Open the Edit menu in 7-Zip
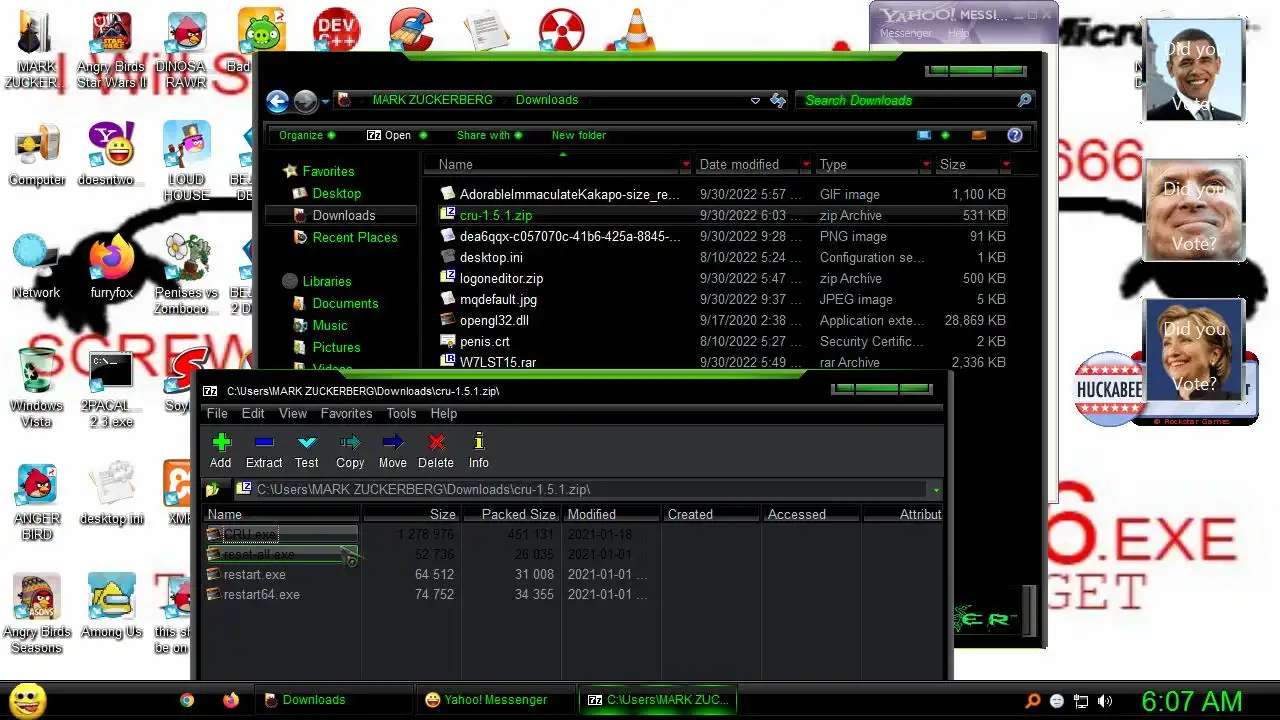Image resolution: width=1280 pixels, height=720 pixels. 253,413
